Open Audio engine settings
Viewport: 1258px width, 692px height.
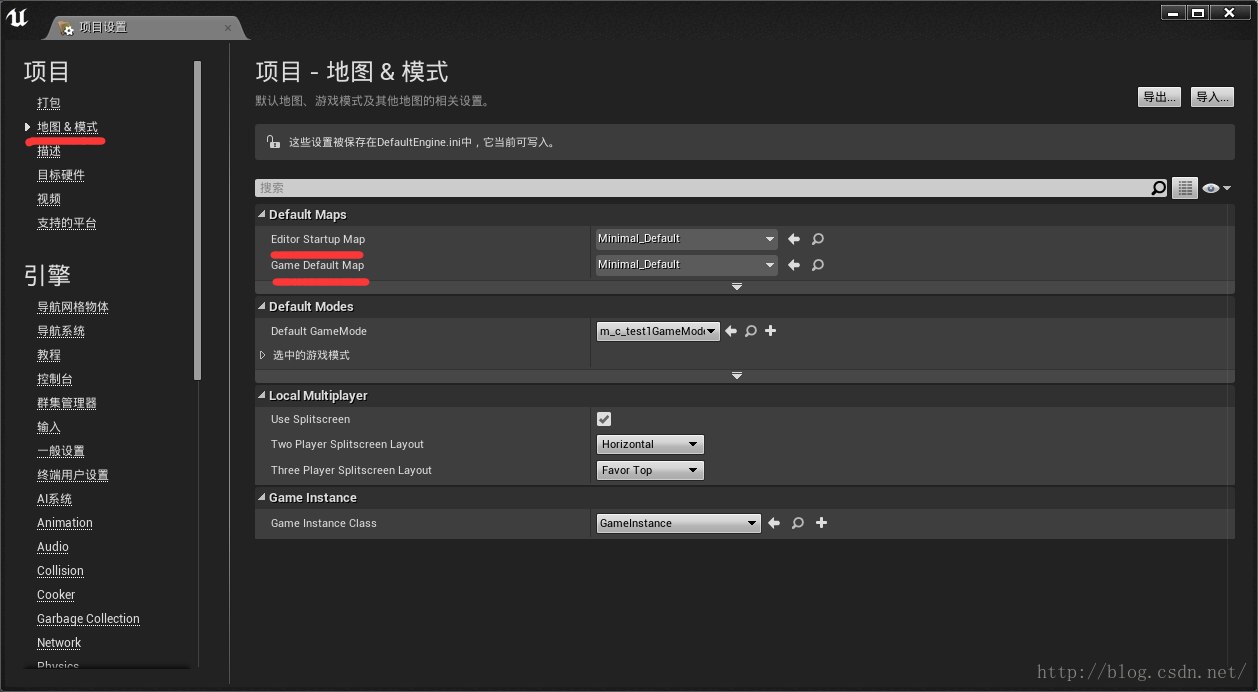[53, 547]
